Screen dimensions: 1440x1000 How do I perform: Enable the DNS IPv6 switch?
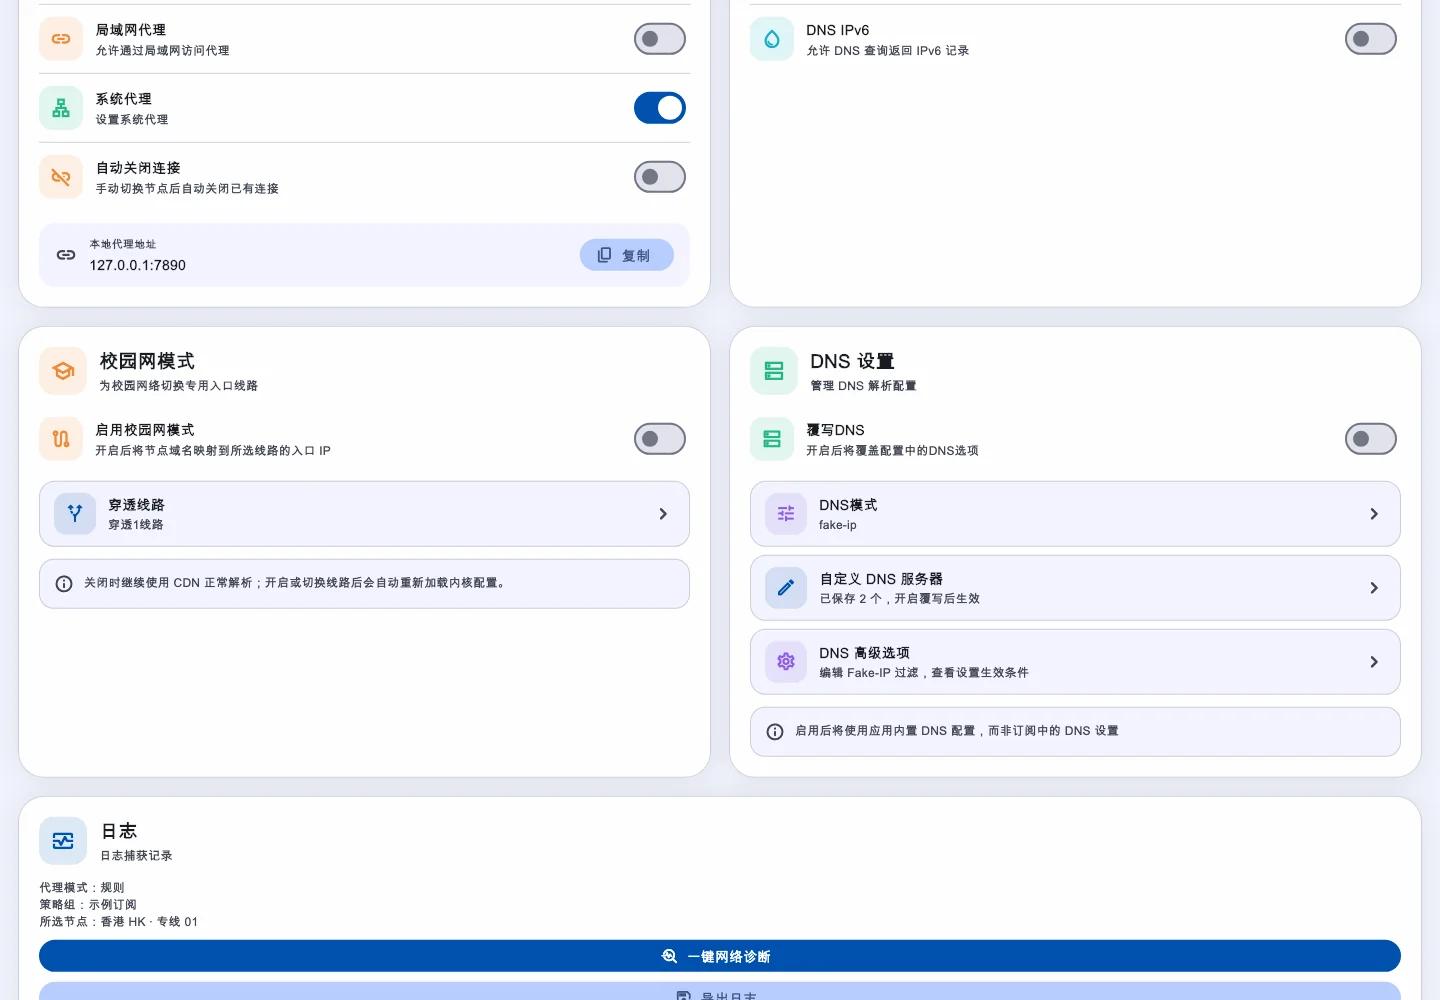click(x=1371, y=39)
